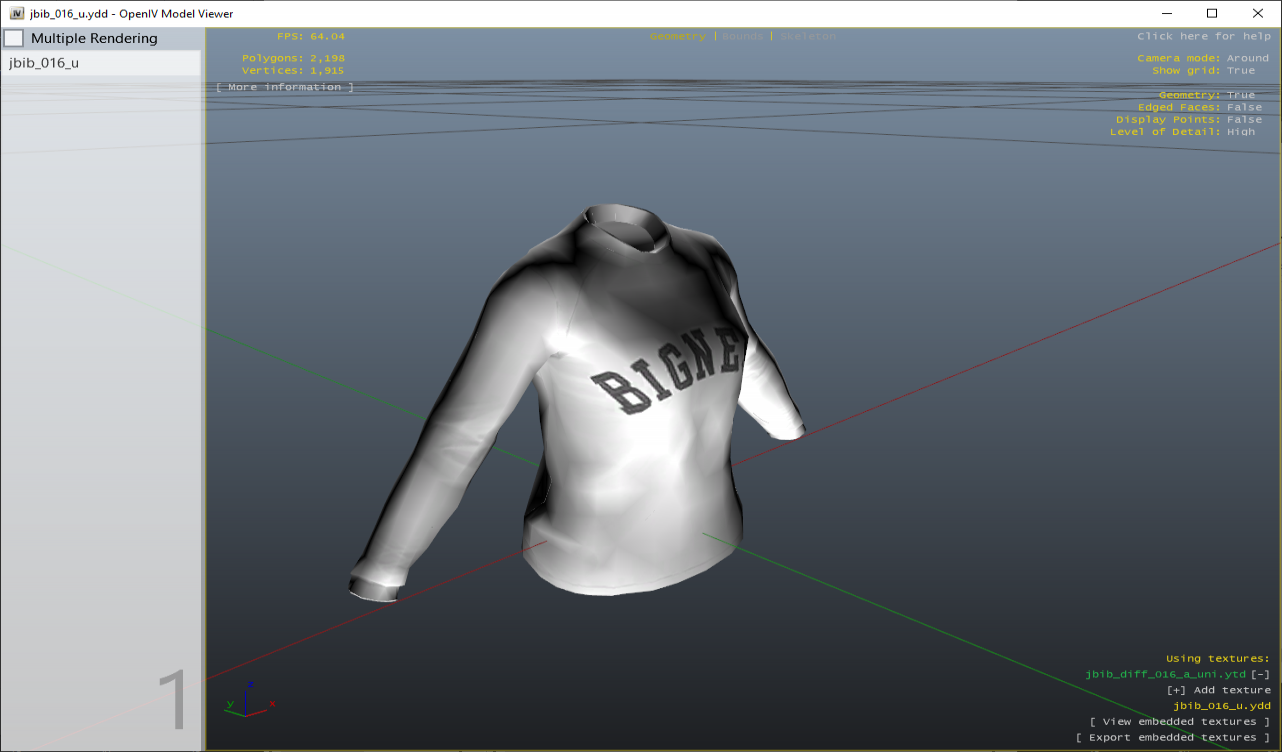Open the Skeleton tab
The width and height of the screenshot is (1282, 752).
[807, 35]
